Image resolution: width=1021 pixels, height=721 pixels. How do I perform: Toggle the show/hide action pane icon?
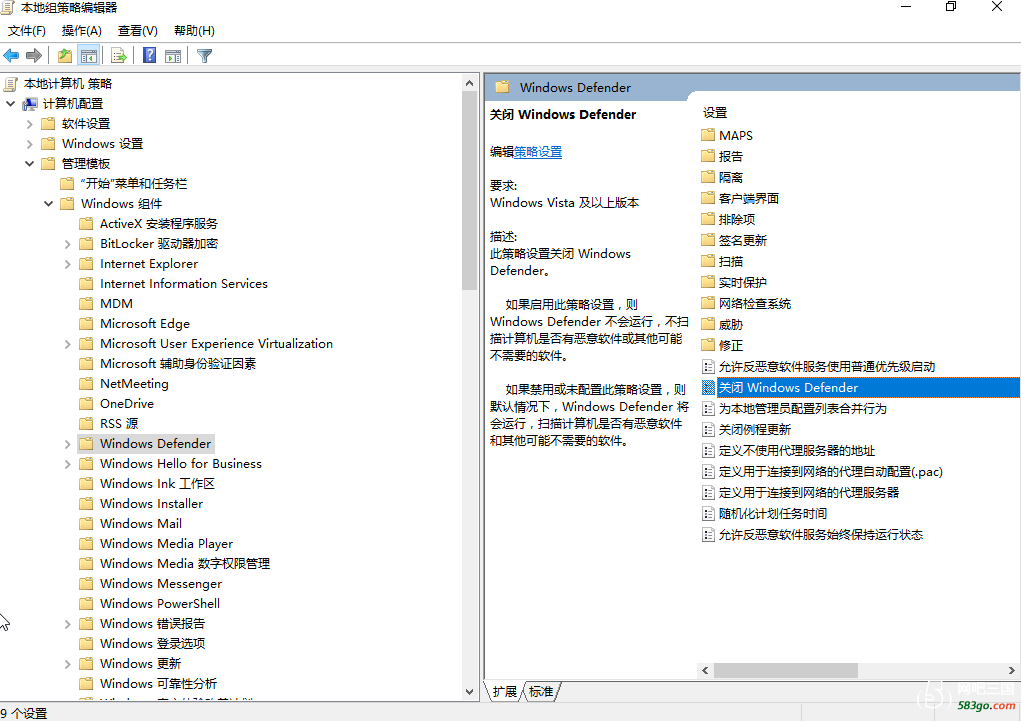click(173, 56)
